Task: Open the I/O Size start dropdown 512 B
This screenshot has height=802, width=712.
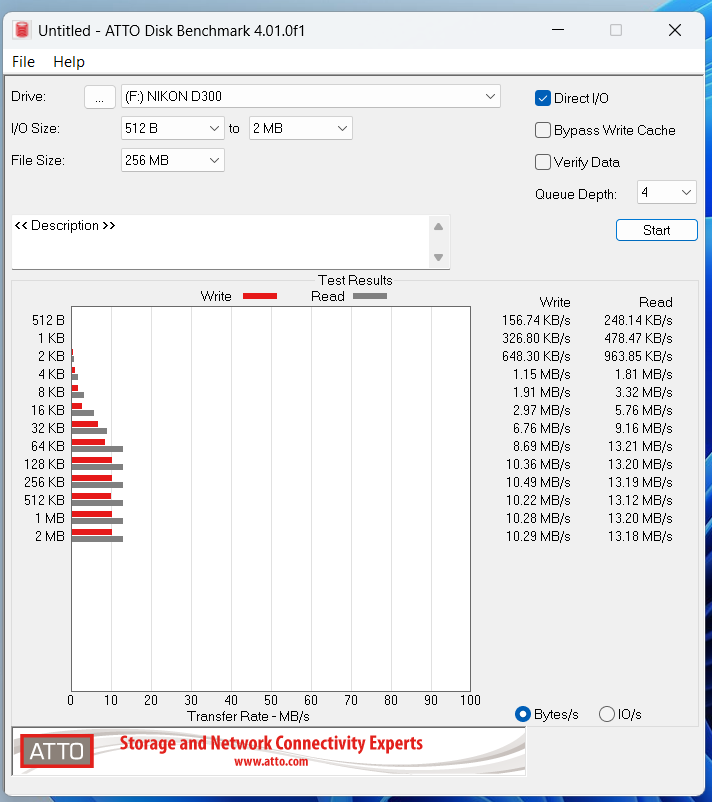Action: (173, 128)
